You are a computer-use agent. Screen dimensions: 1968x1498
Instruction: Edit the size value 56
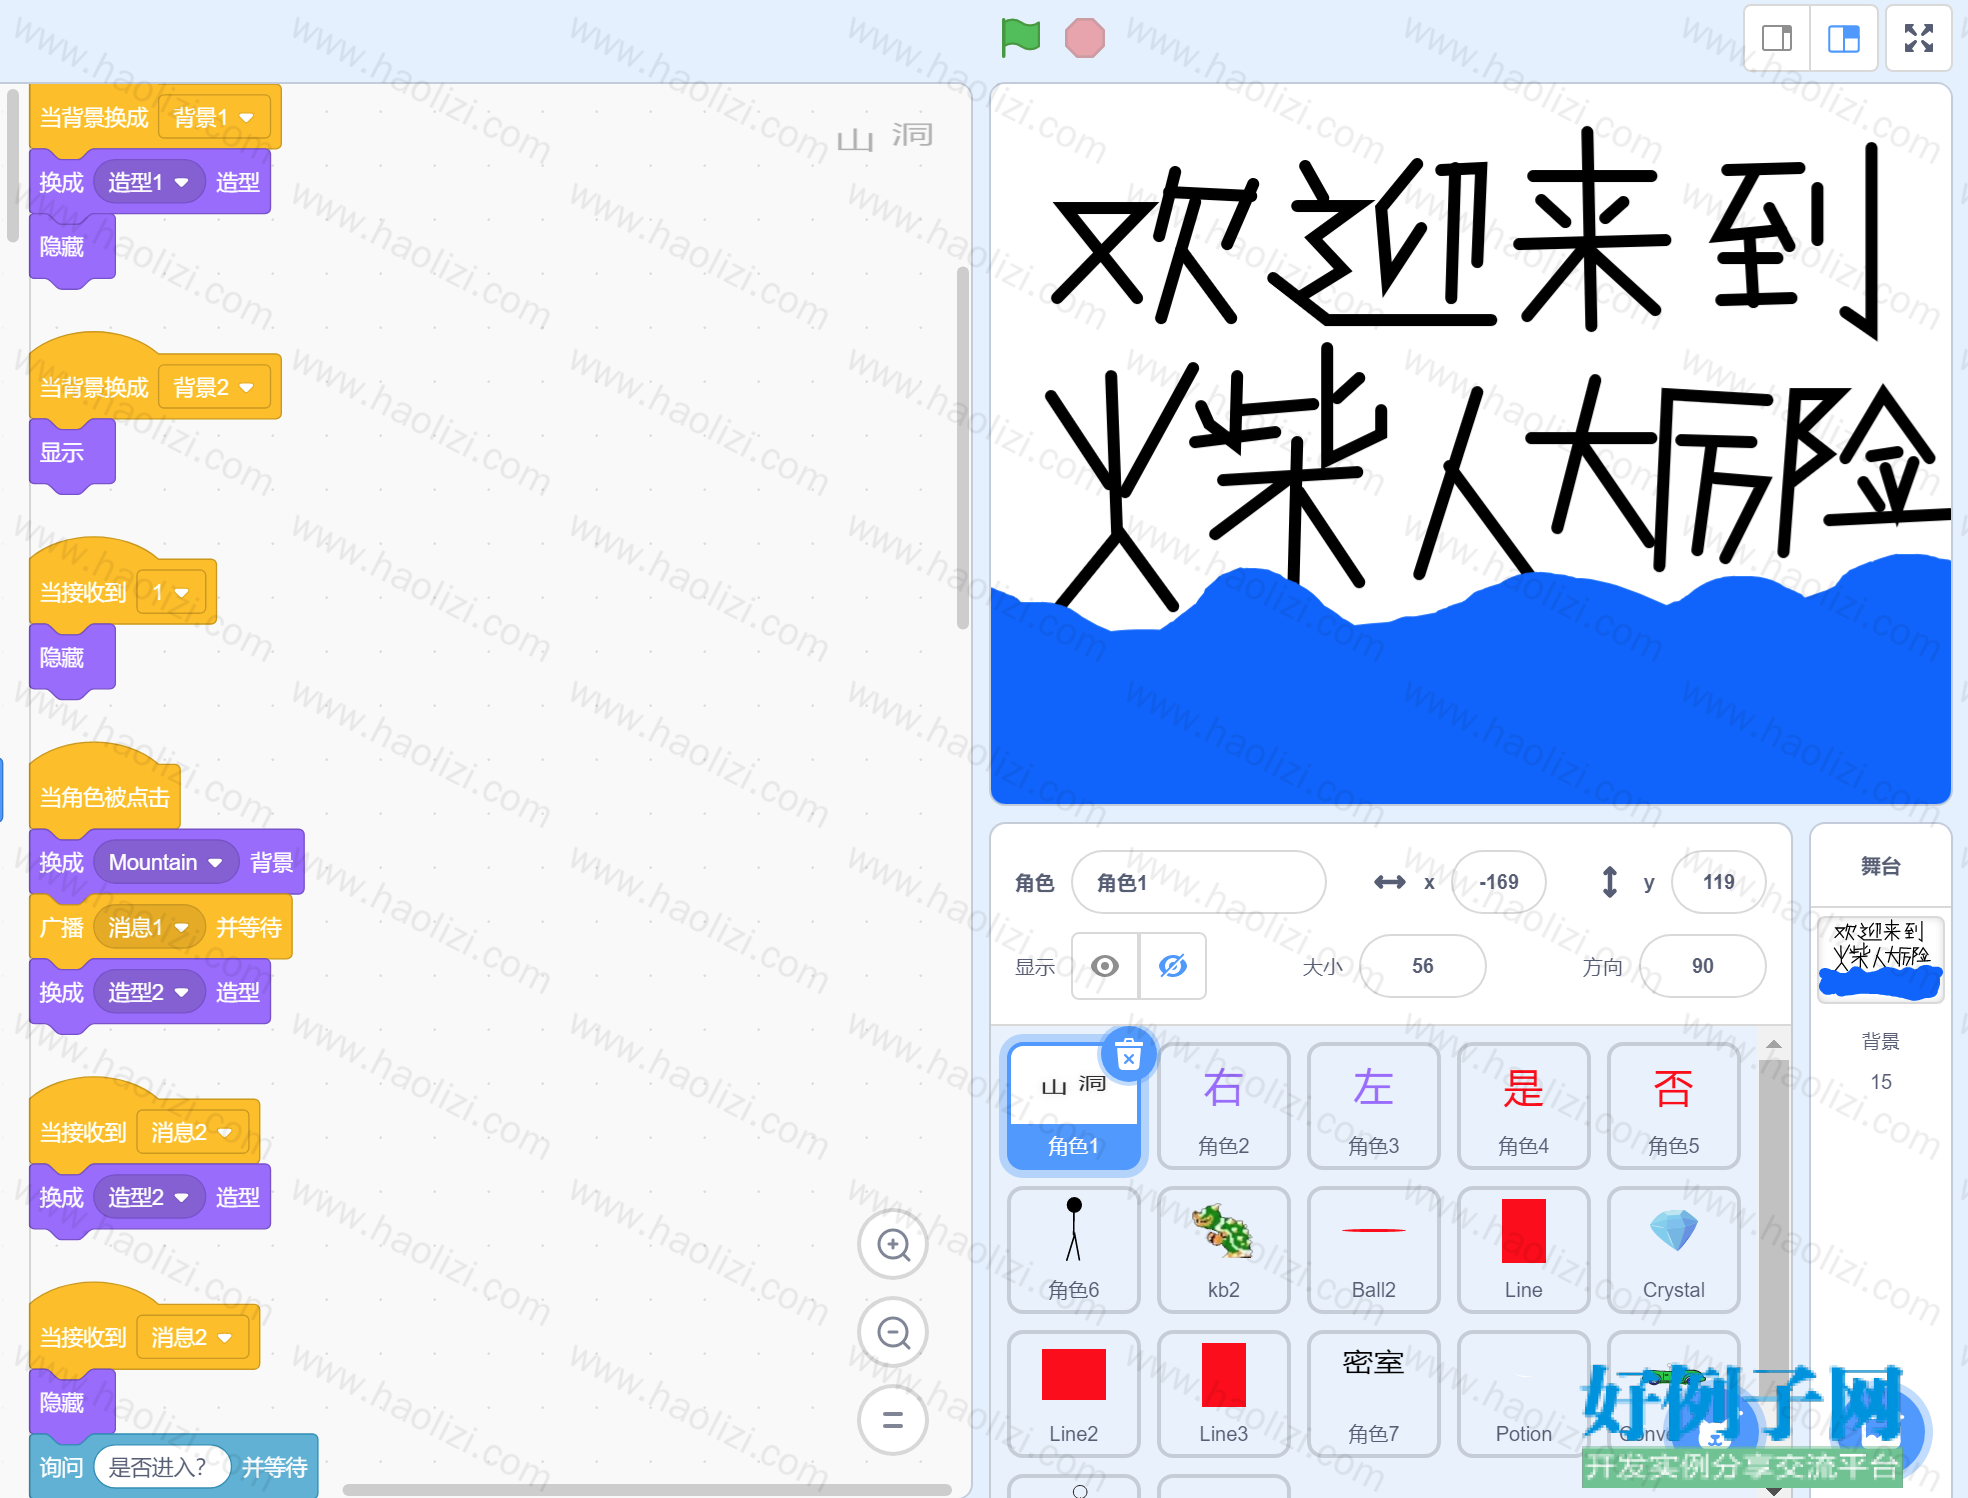click(x=1422, y=966)
